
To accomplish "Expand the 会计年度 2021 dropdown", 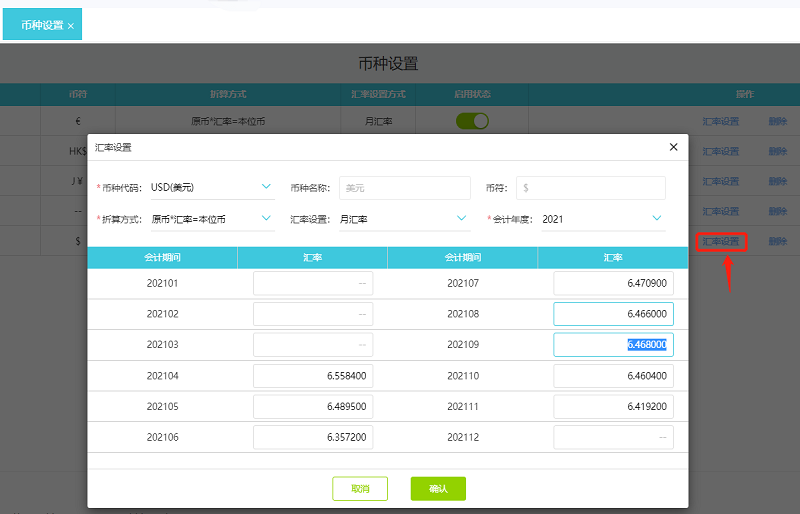I will [x=602, y=218].
